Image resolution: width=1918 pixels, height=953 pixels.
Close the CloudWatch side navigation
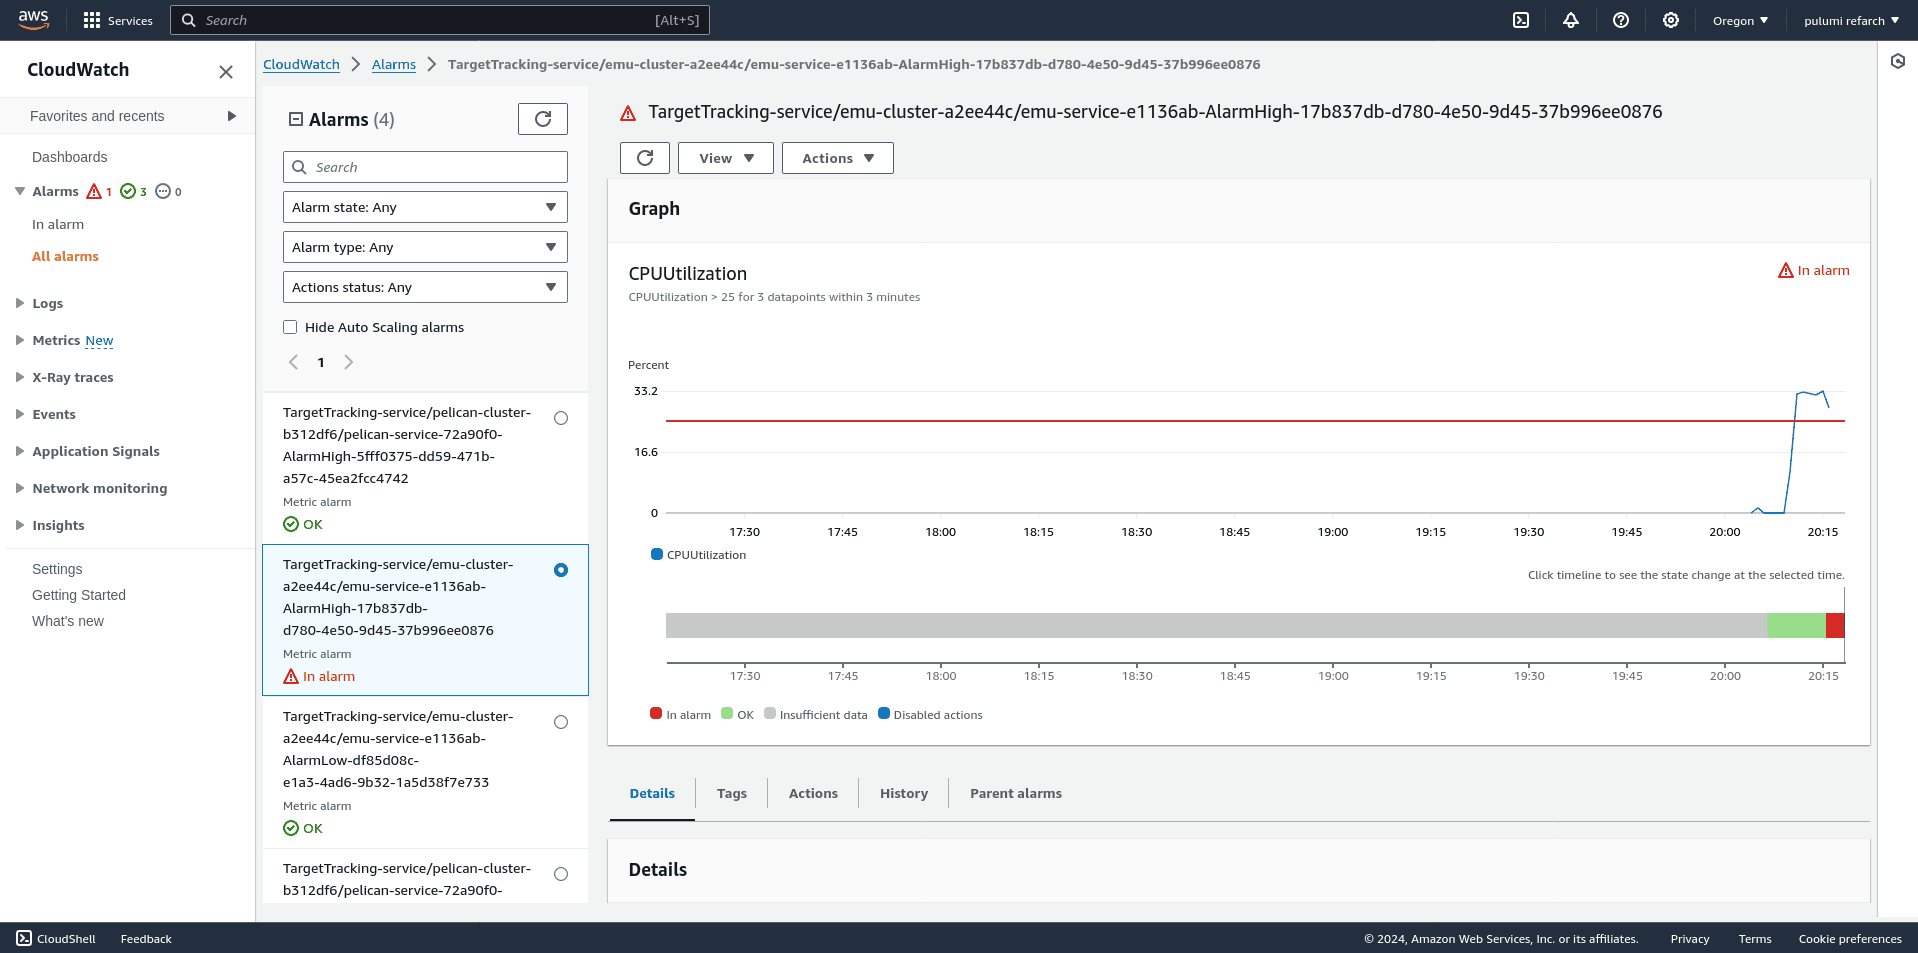pos(225,71)
